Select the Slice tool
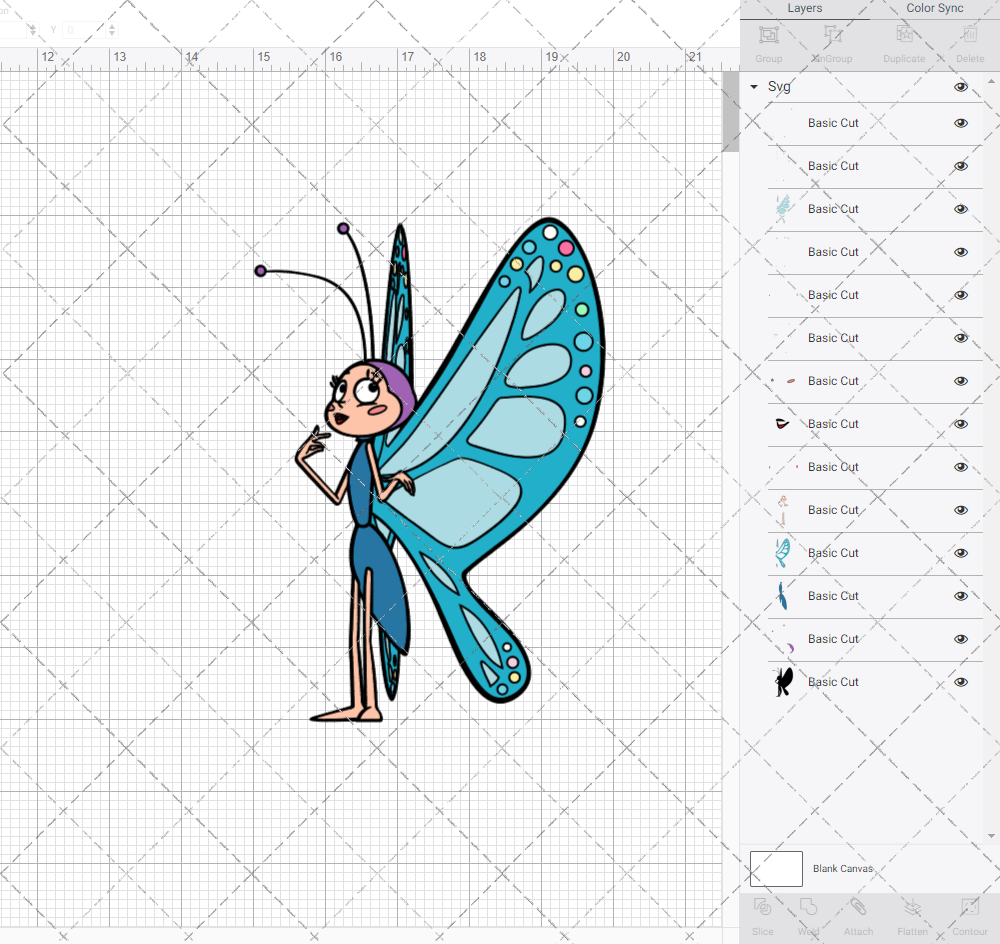 click(x=762, y=907)
